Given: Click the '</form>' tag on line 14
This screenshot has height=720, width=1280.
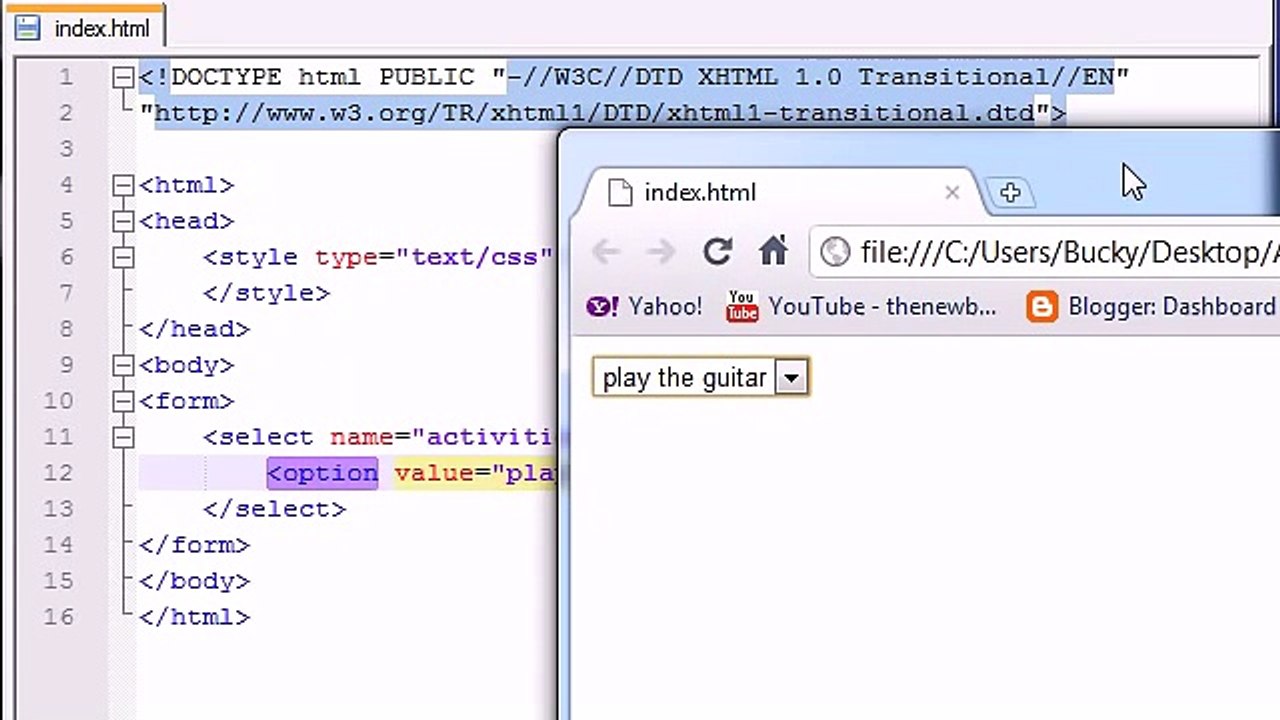Looking at the screenshot, I should point(195,545).
